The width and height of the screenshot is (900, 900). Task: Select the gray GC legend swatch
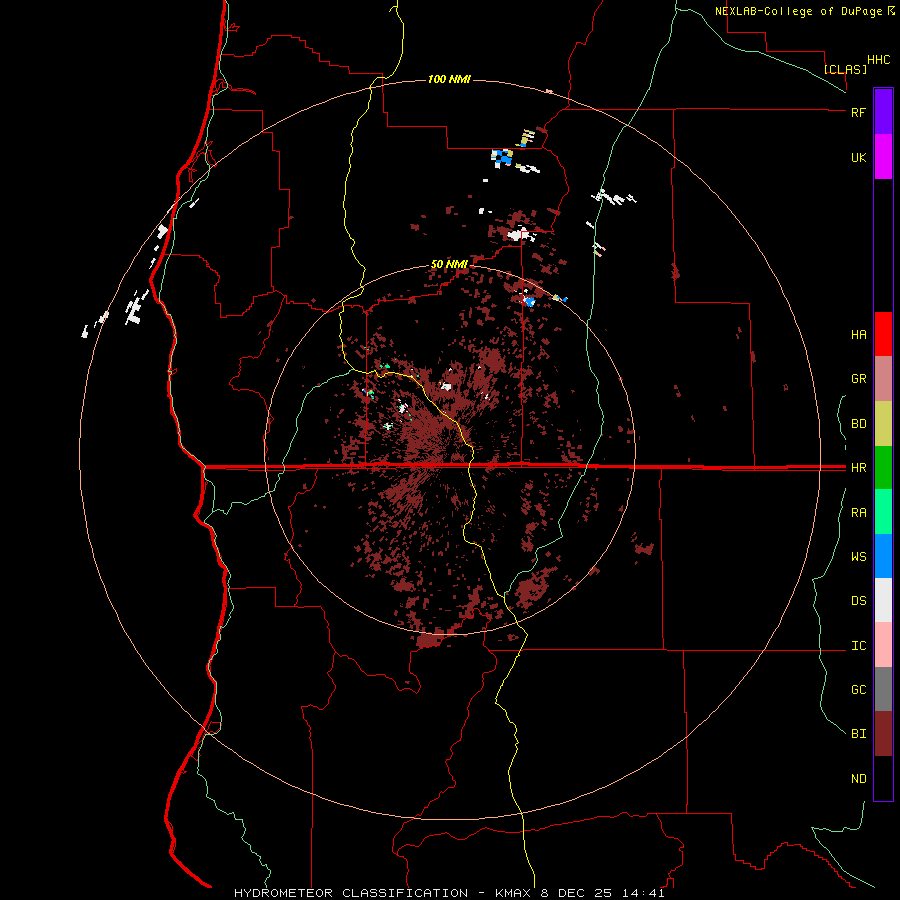pos(883,689)
